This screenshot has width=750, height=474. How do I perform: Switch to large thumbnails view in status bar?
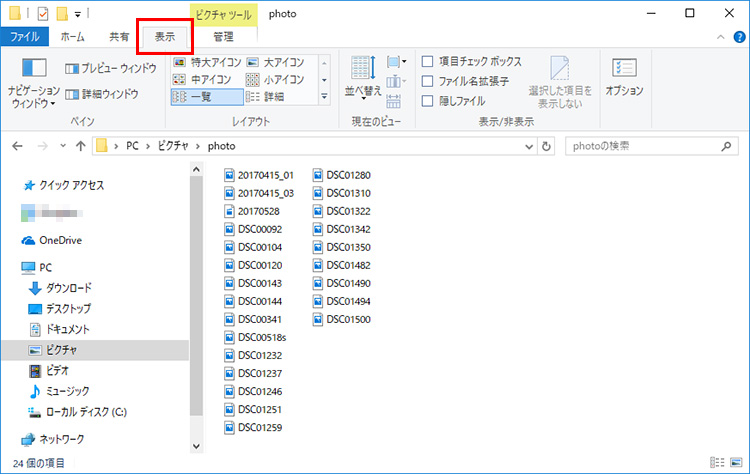click(734, 464)
